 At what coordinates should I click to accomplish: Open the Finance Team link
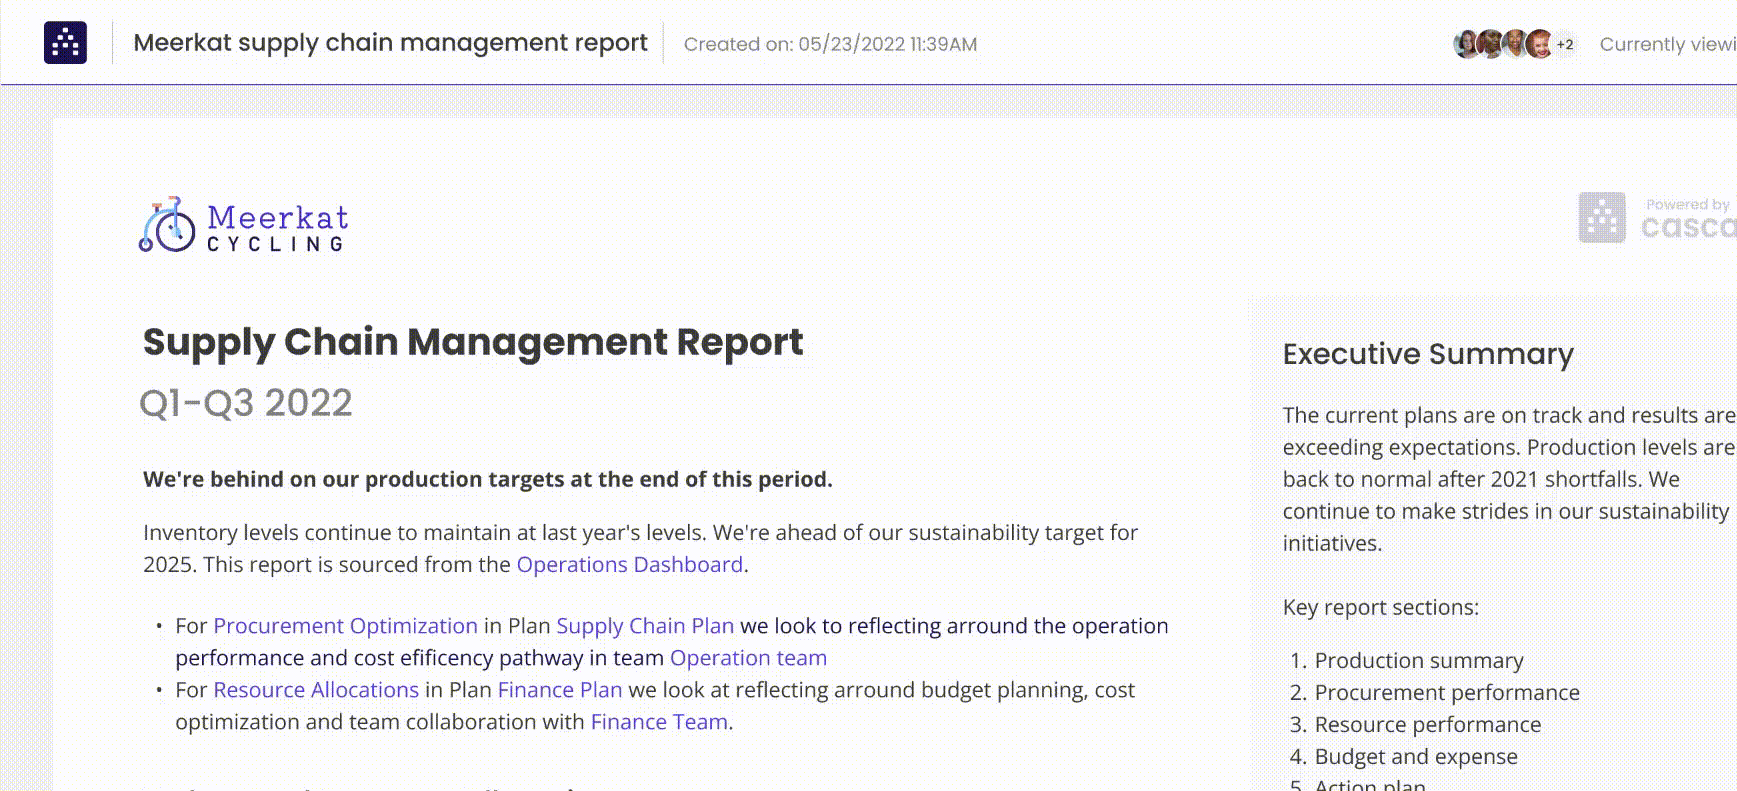[659, 722]
